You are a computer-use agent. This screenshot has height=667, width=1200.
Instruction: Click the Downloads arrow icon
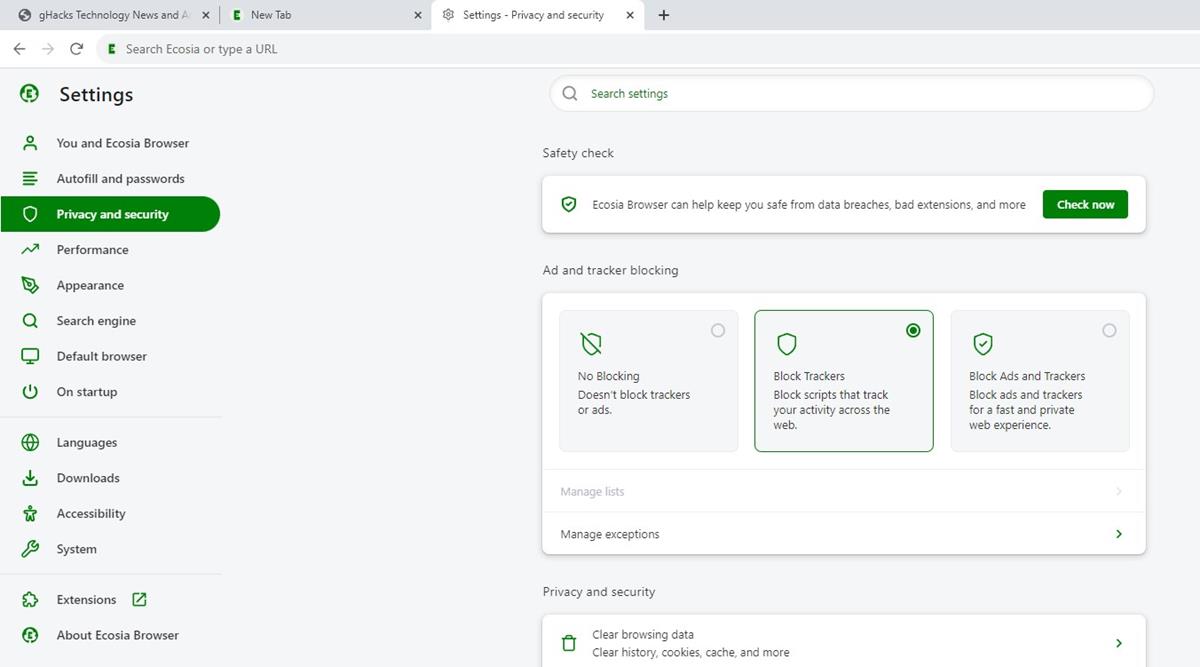(x=30, y=478)
